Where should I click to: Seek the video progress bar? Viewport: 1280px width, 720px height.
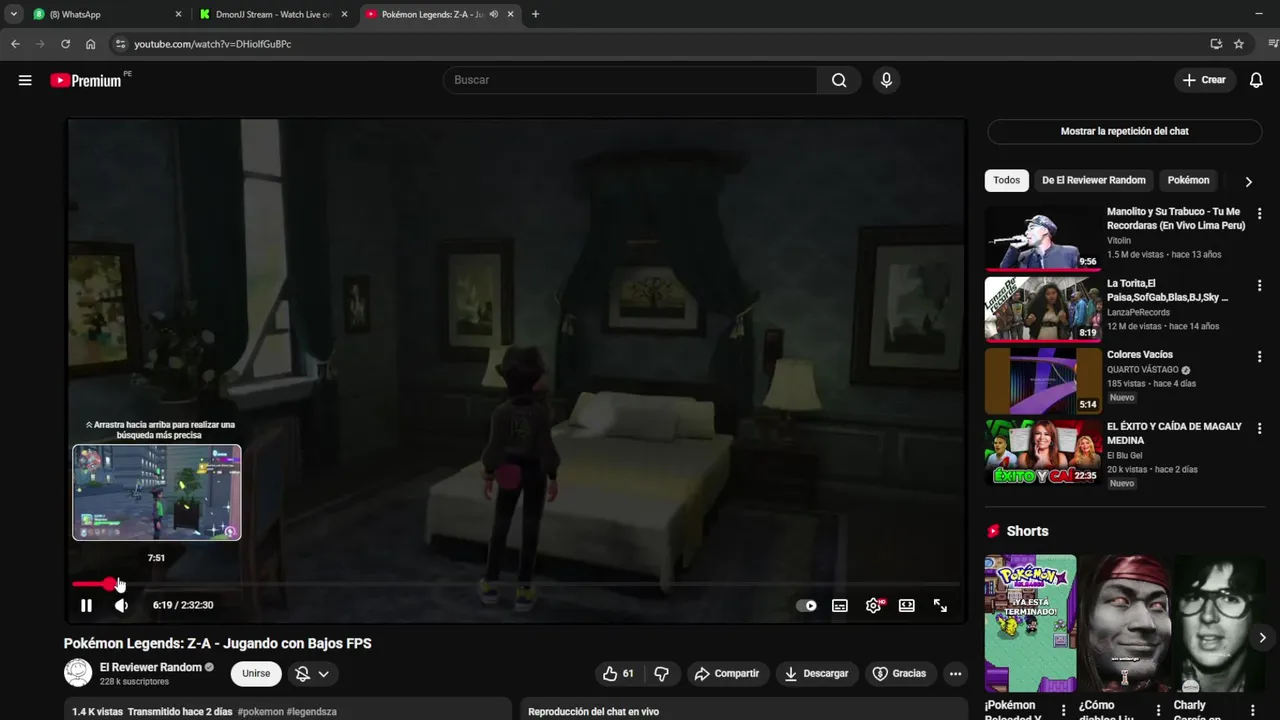pyautogui.click(x=516, y=584)
